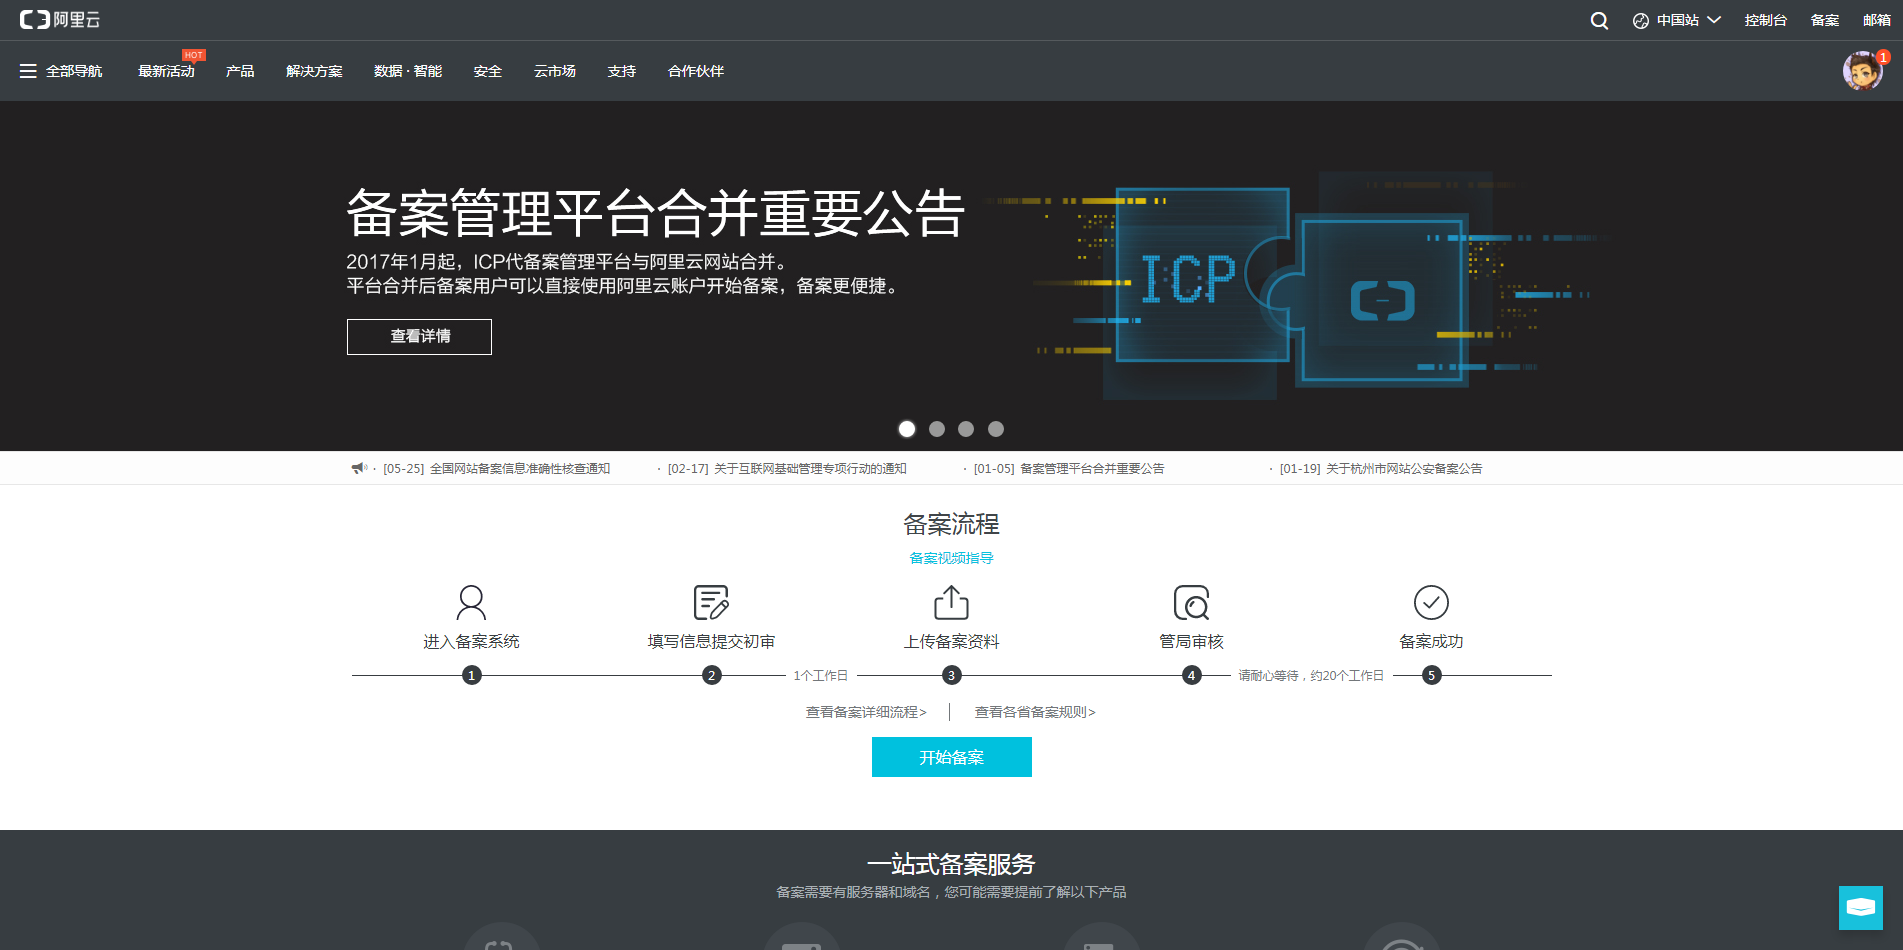Viewport: 1903px width, 950px height.
Task: Open the 安全 menu
Action: 488,71
